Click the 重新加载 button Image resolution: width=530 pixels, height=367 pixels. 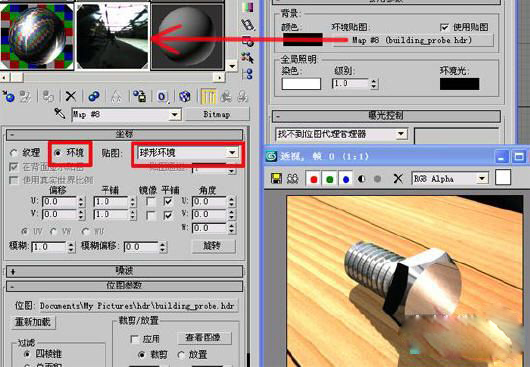33,321
